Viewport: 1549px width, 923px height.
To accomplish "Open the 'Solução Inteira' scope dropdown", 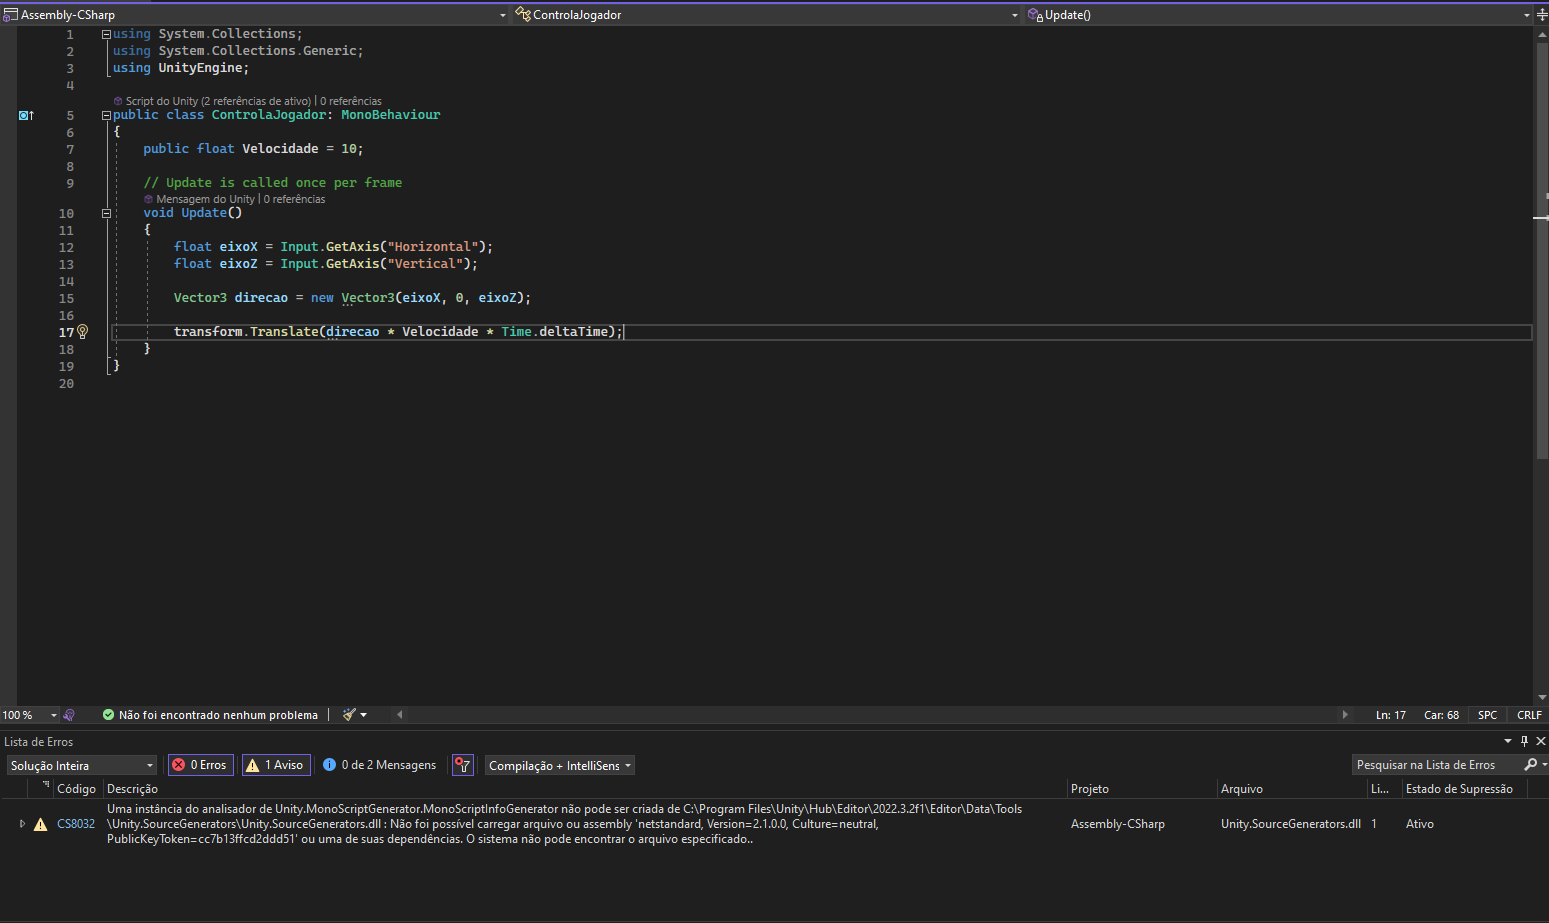I will coord(82,766).
